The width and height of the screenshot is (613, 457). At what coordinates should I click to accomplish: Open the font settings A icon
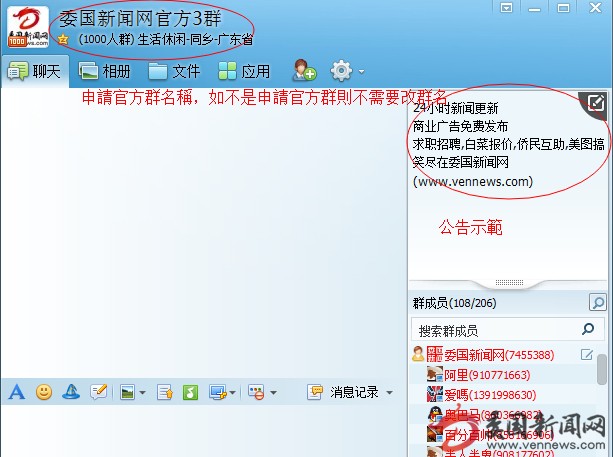[16, 392]
